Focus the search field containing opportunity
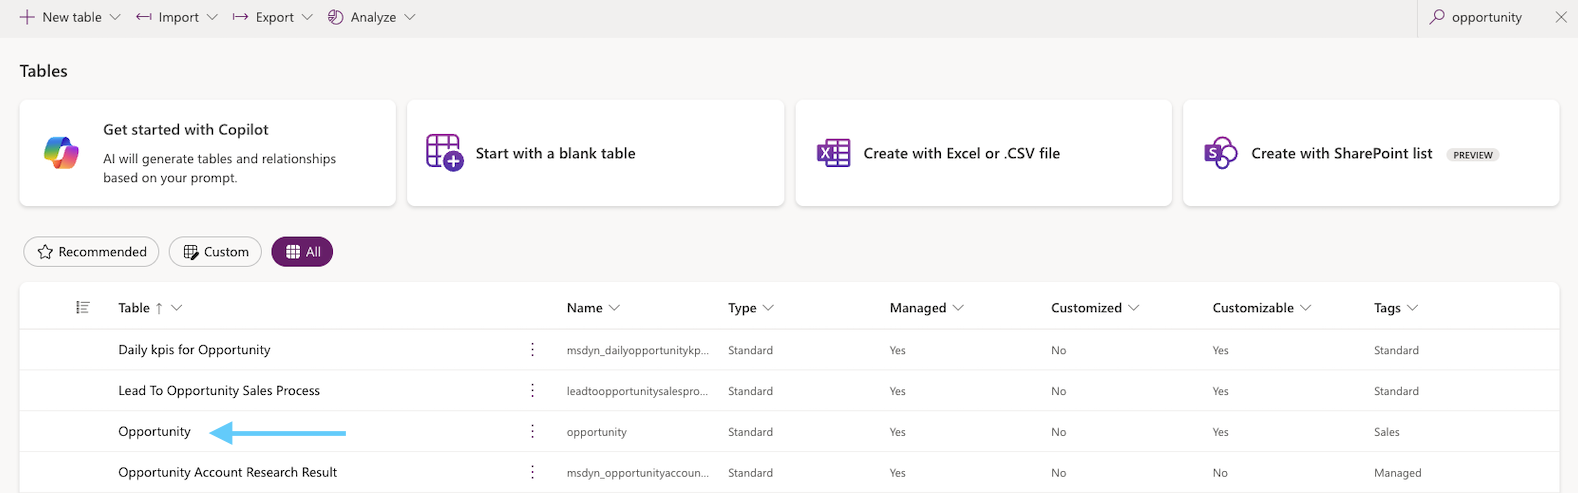Viewport: 1578px width, 493px height. (1487, 17)
